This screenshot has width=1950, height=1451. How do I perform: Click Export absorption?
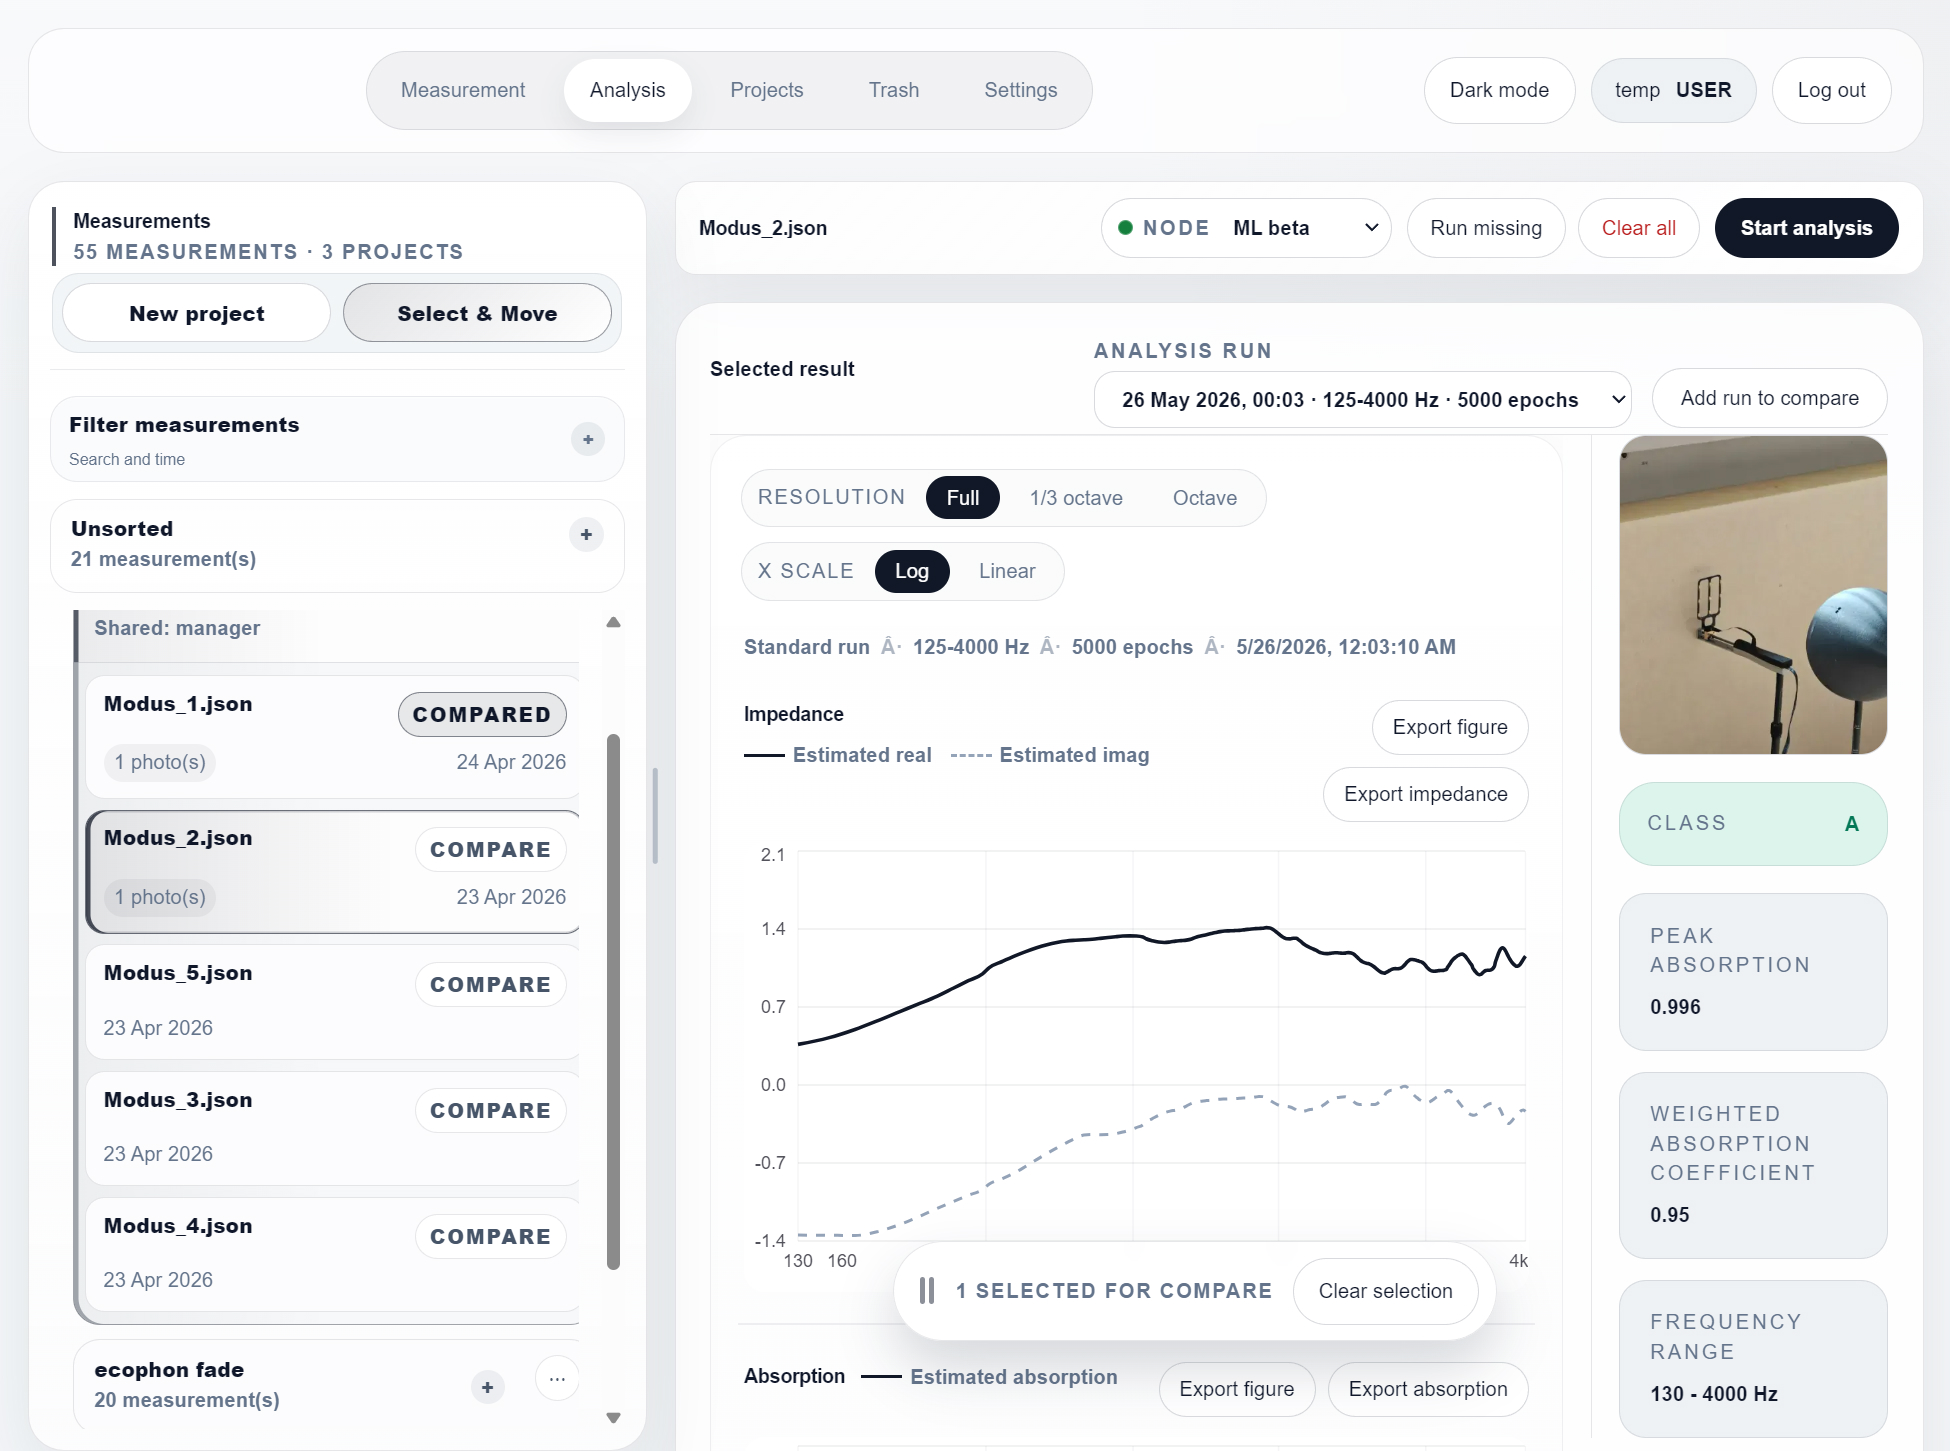coord(1427,1389)
